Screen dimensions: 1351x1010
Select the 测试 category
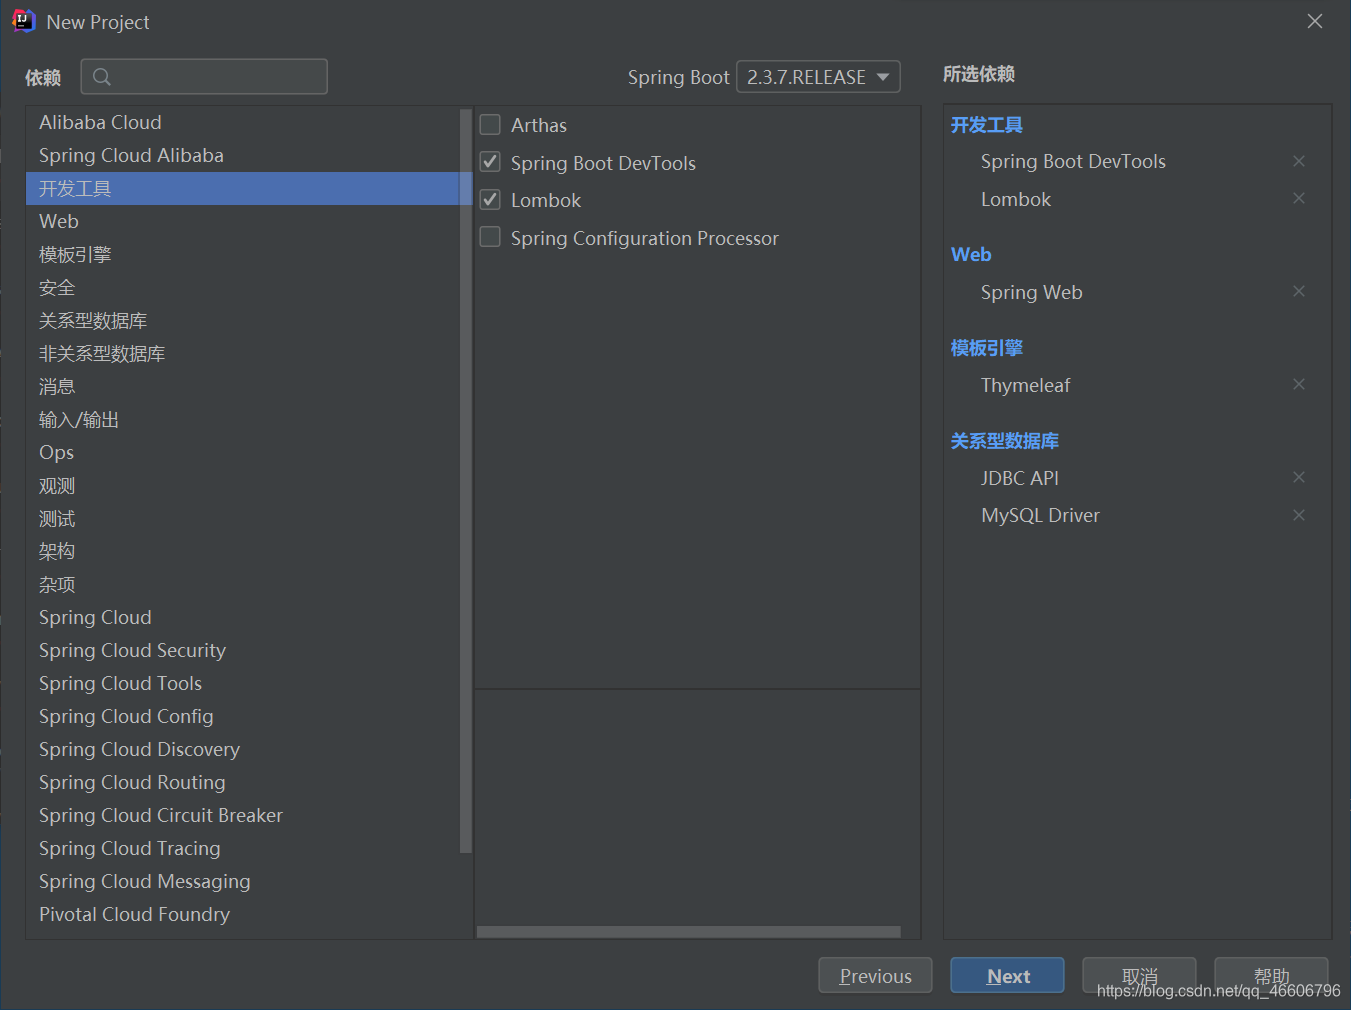[x=242, y=518]
